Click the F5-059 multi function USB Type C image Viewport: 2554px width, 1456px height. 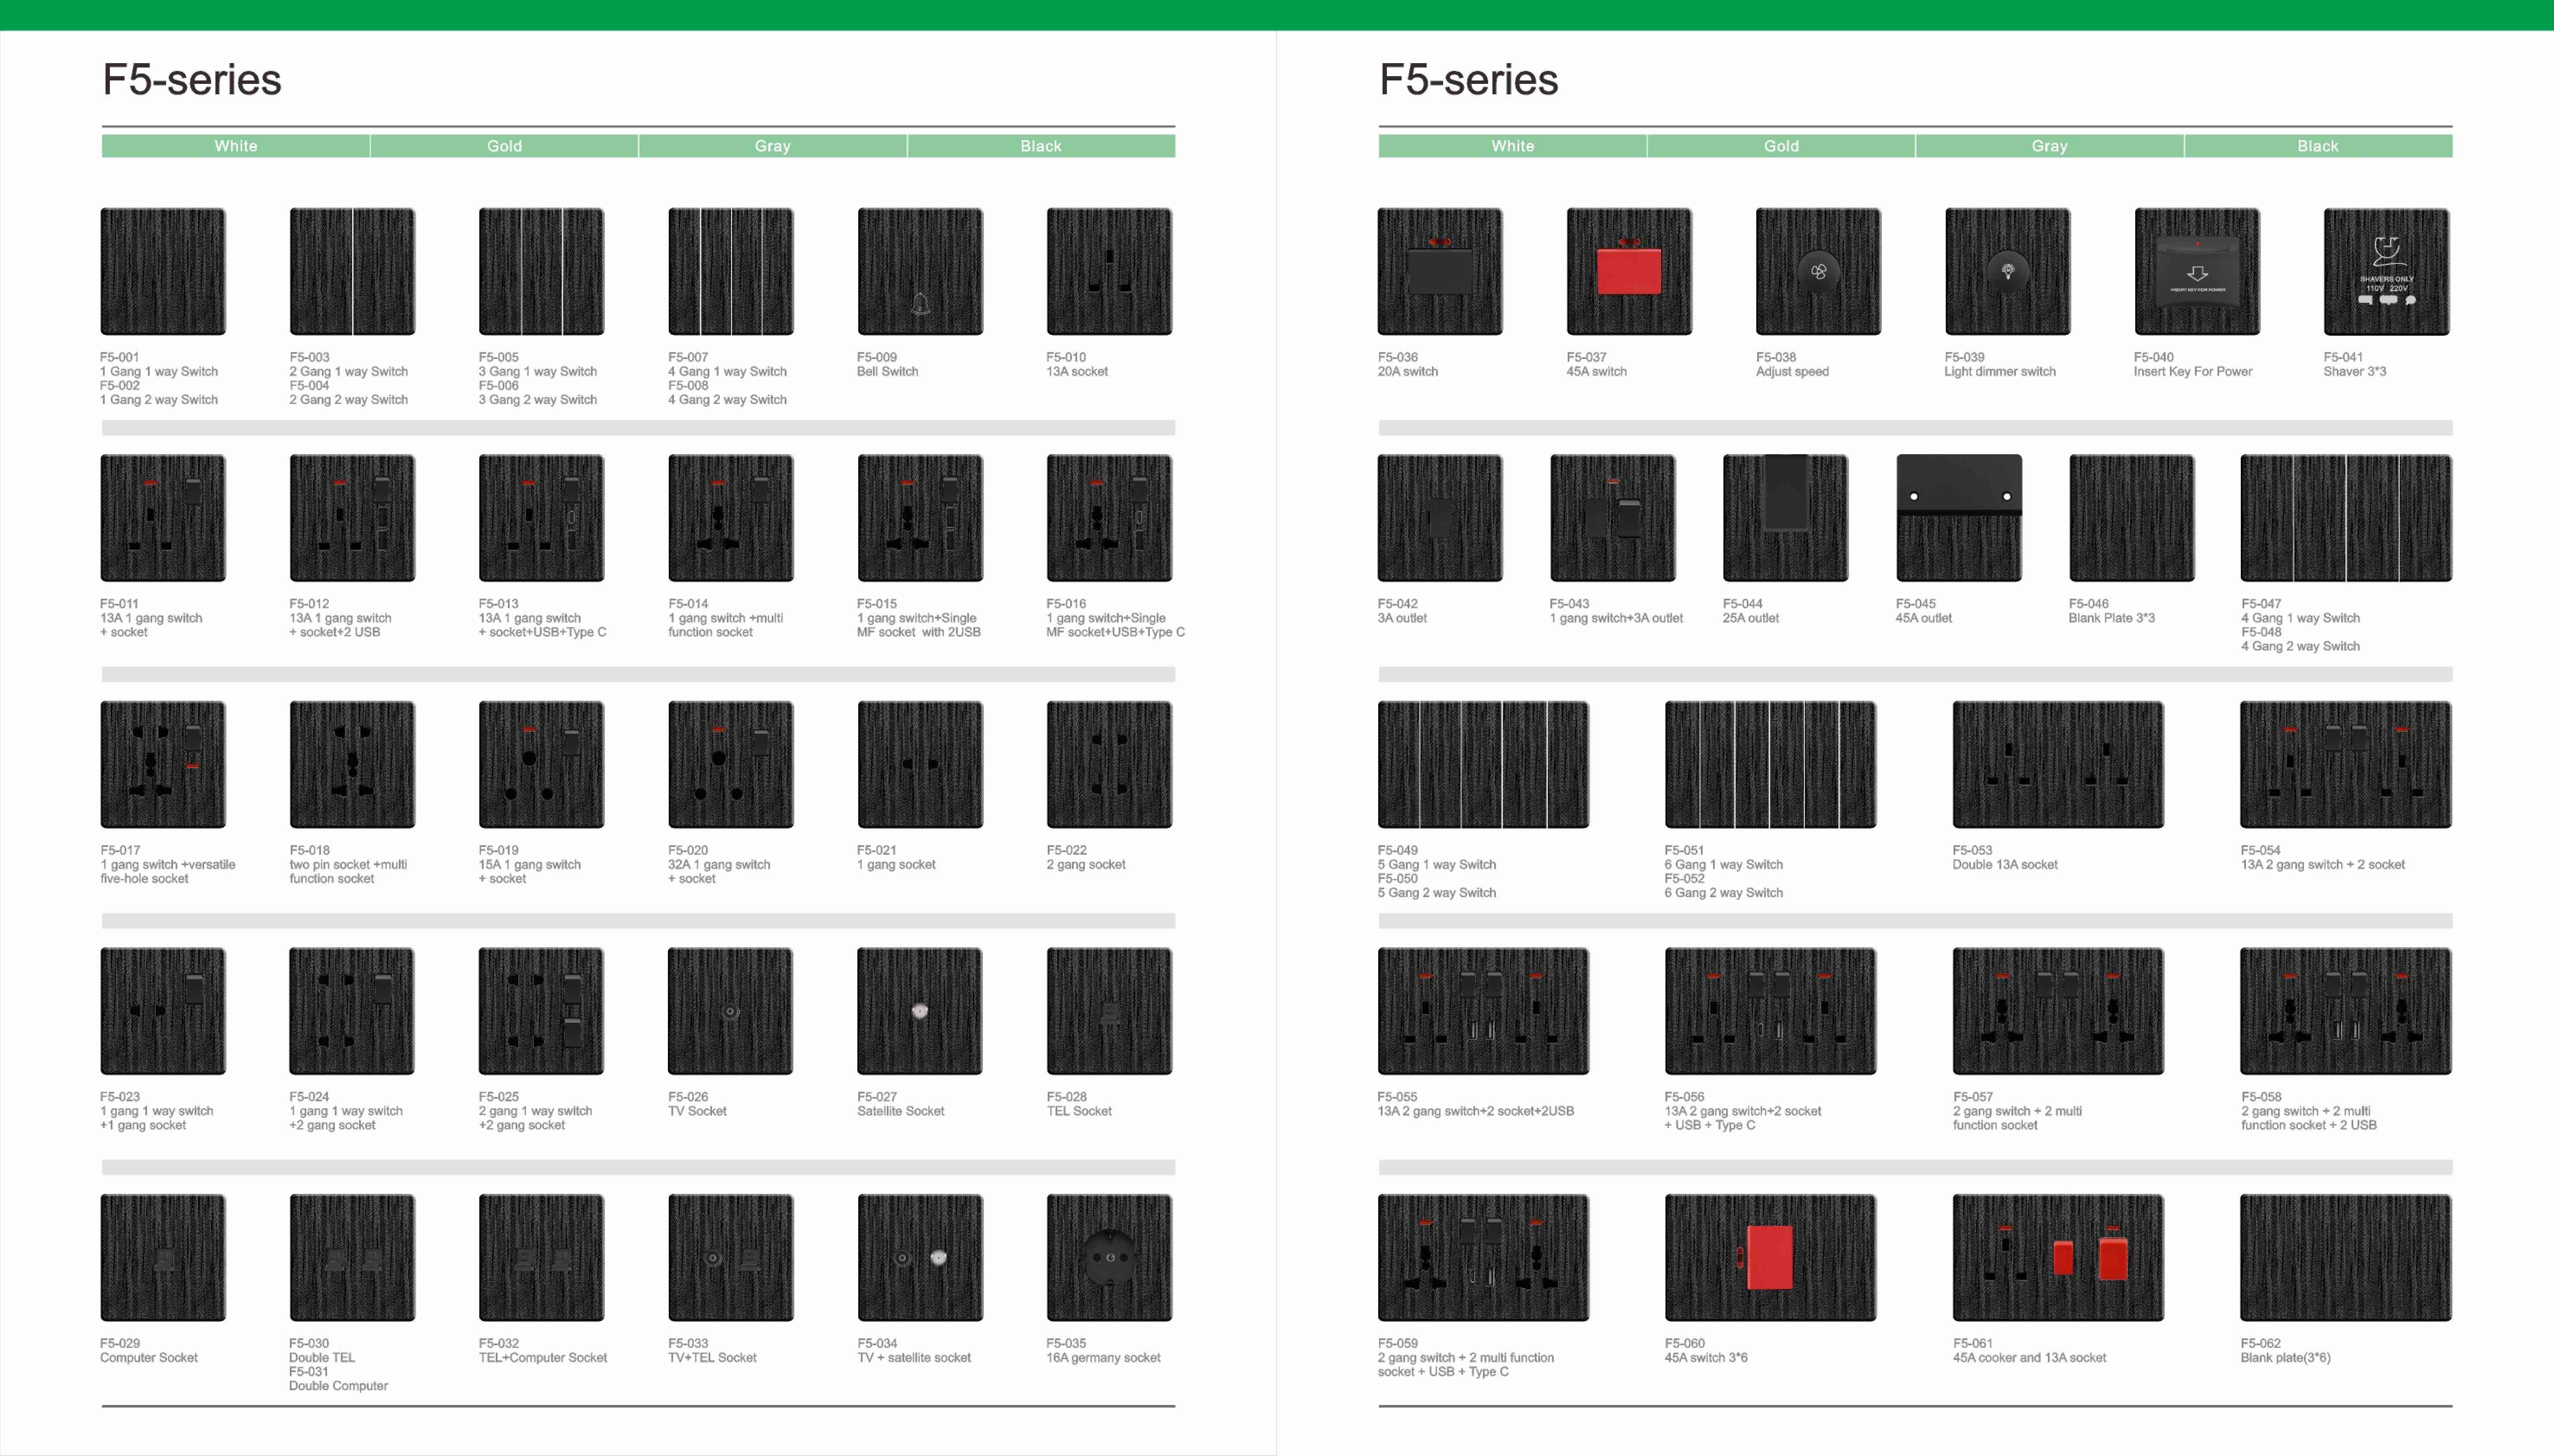[x=1483, y=1257]
